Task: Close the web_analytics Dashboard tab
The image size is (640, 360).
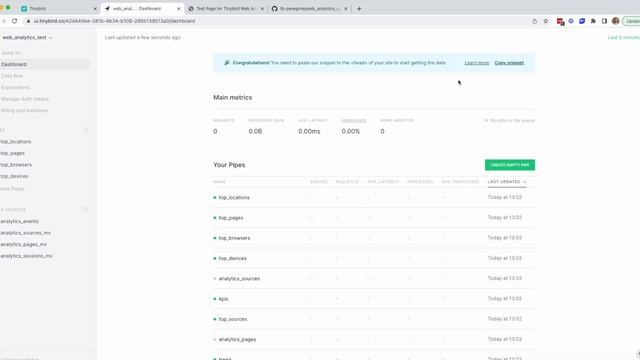Action: click(179, 9)
